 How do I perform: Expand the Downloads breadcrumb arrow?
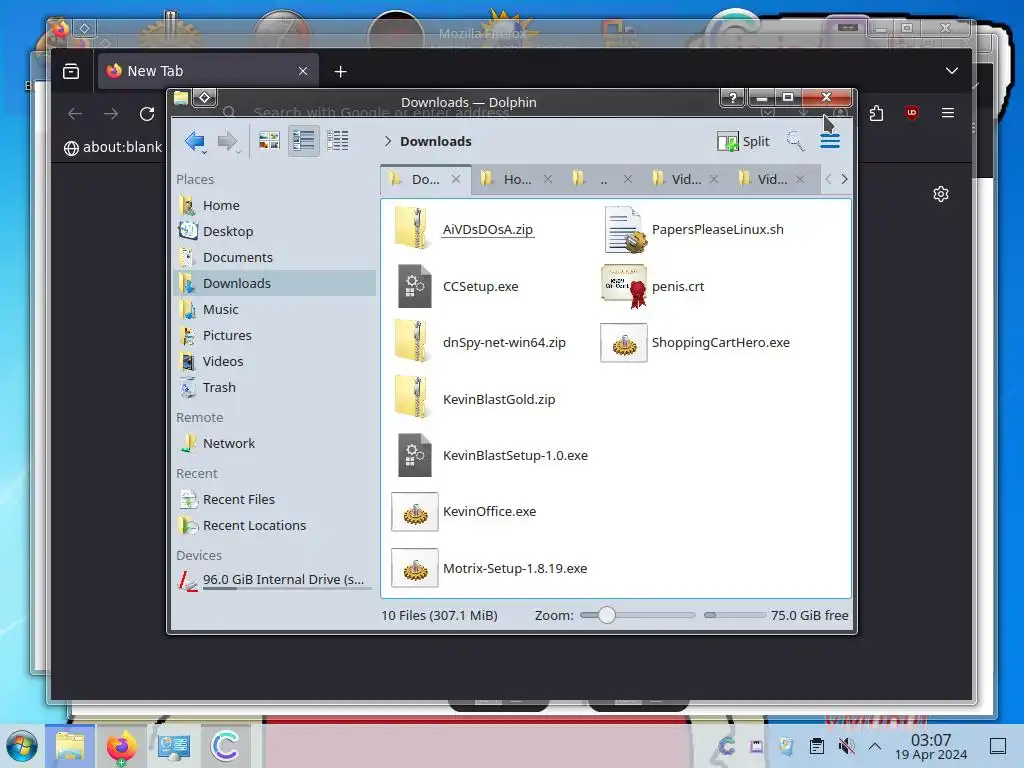click(x=388, y=141)
